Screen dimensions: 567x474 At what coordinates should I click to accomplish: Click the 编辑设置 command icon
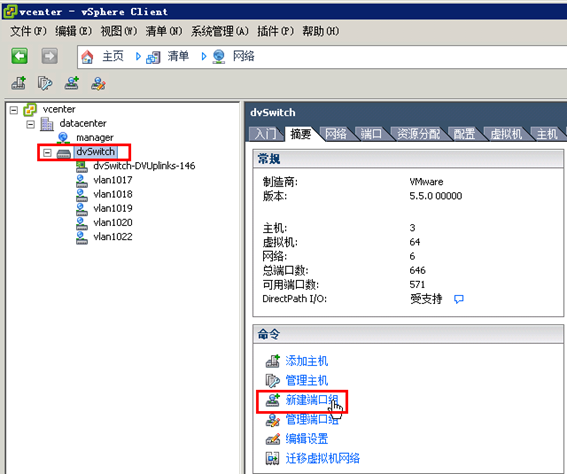pos(273,439)
